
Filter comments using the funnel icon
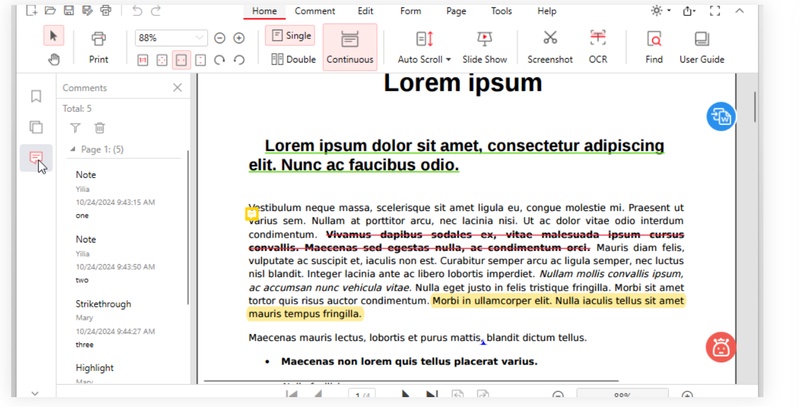(75, 128)
